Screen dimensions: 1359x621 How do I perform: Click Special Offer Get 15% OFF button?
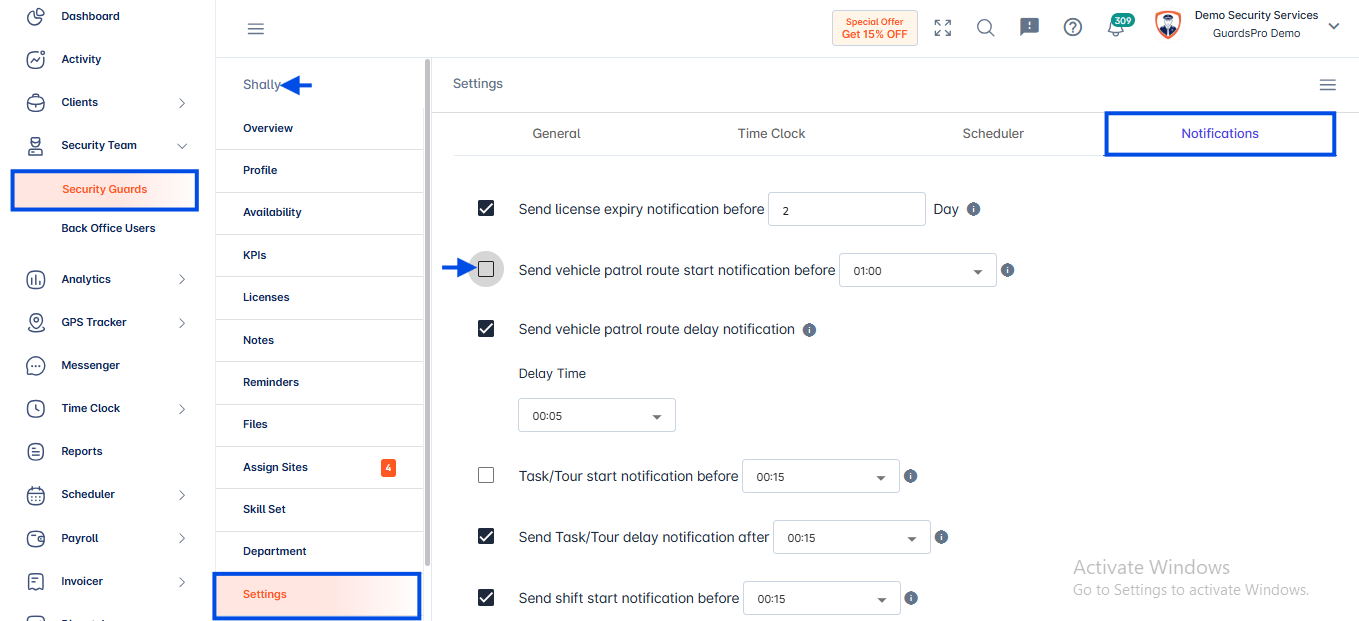tap(875, 28)
